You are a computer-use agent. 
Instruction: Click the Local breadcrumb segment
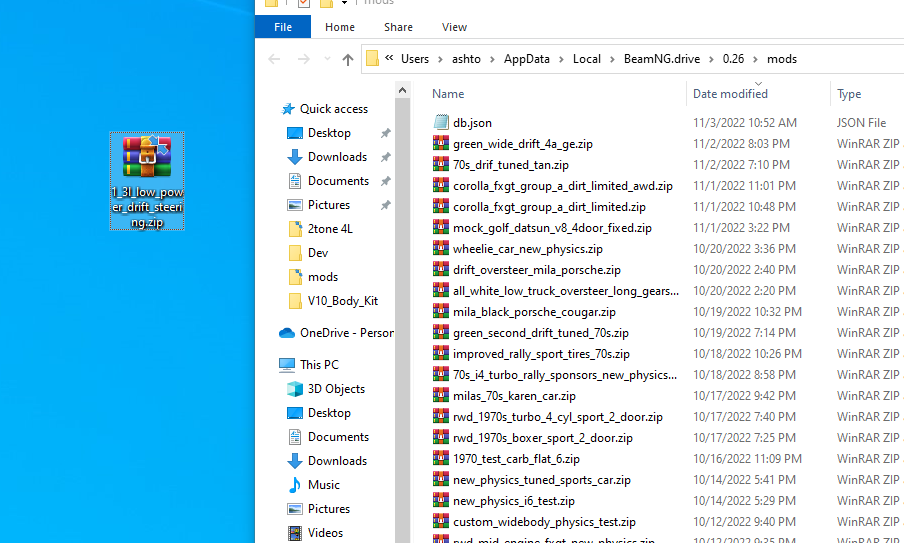tap(586, 59)
